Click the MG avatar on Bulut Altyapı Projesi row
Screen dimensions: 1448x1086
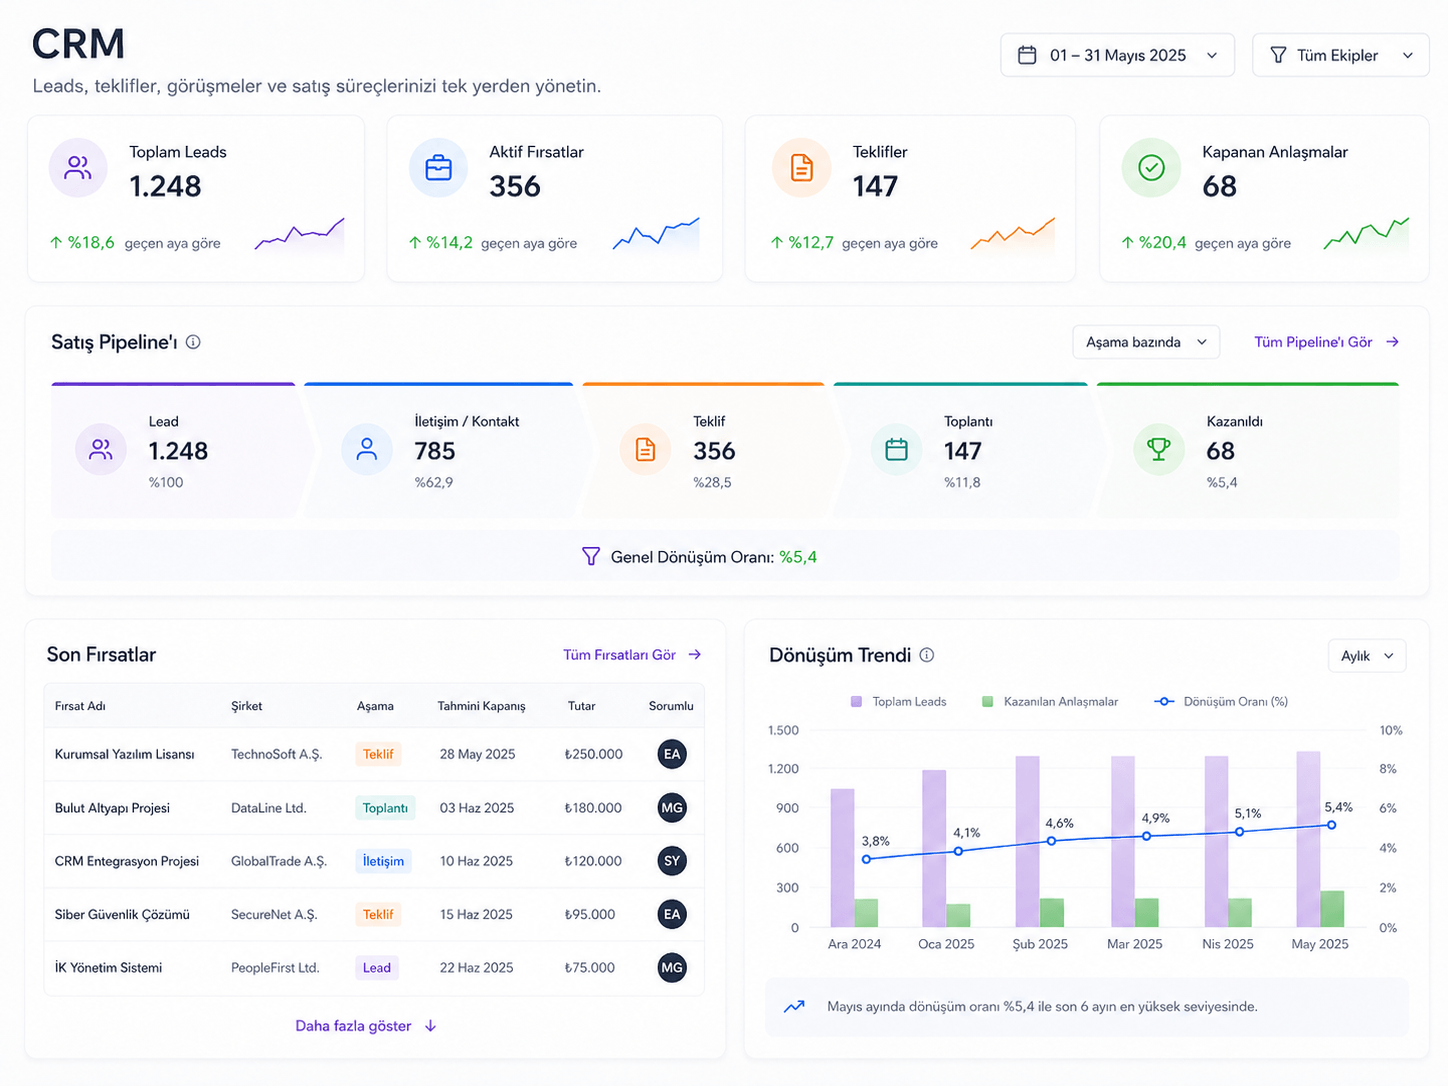coord(672,807)
